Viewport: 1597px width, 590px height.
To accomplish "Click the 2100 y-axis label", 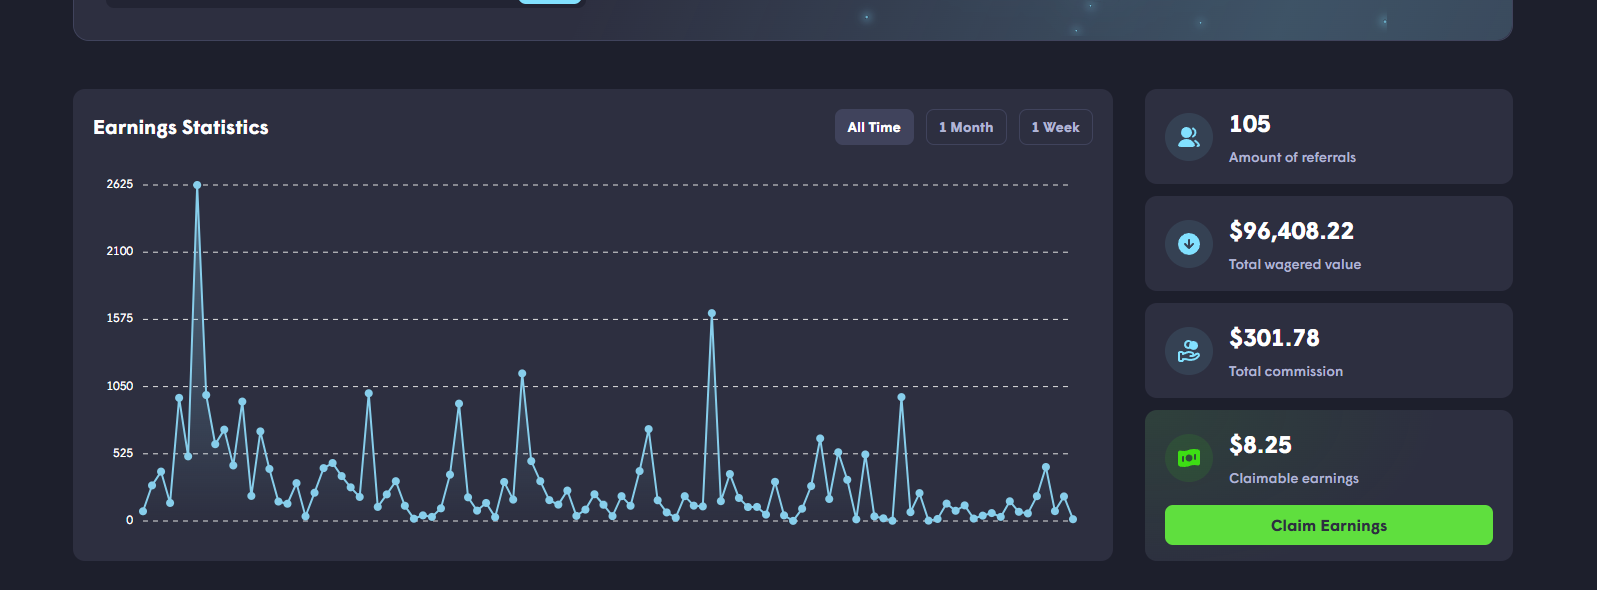I will (120, 251).
